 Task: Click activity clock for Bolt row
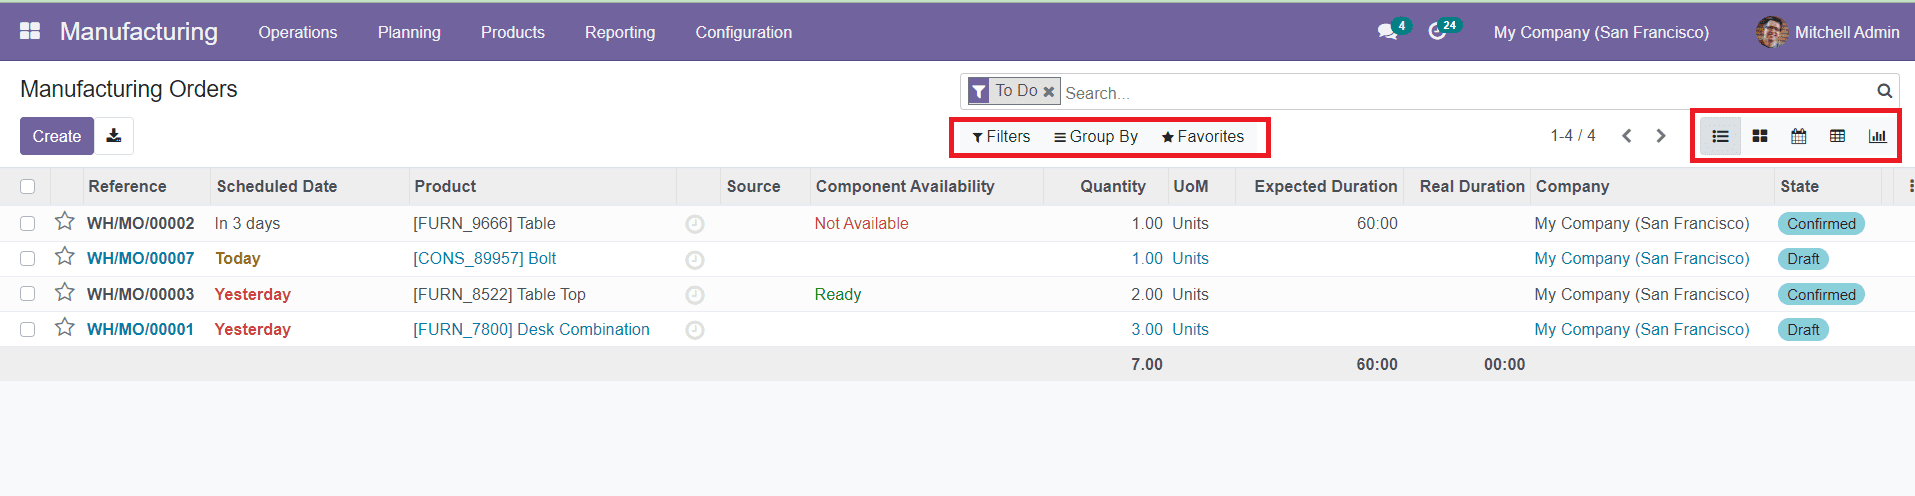(695, 260)
